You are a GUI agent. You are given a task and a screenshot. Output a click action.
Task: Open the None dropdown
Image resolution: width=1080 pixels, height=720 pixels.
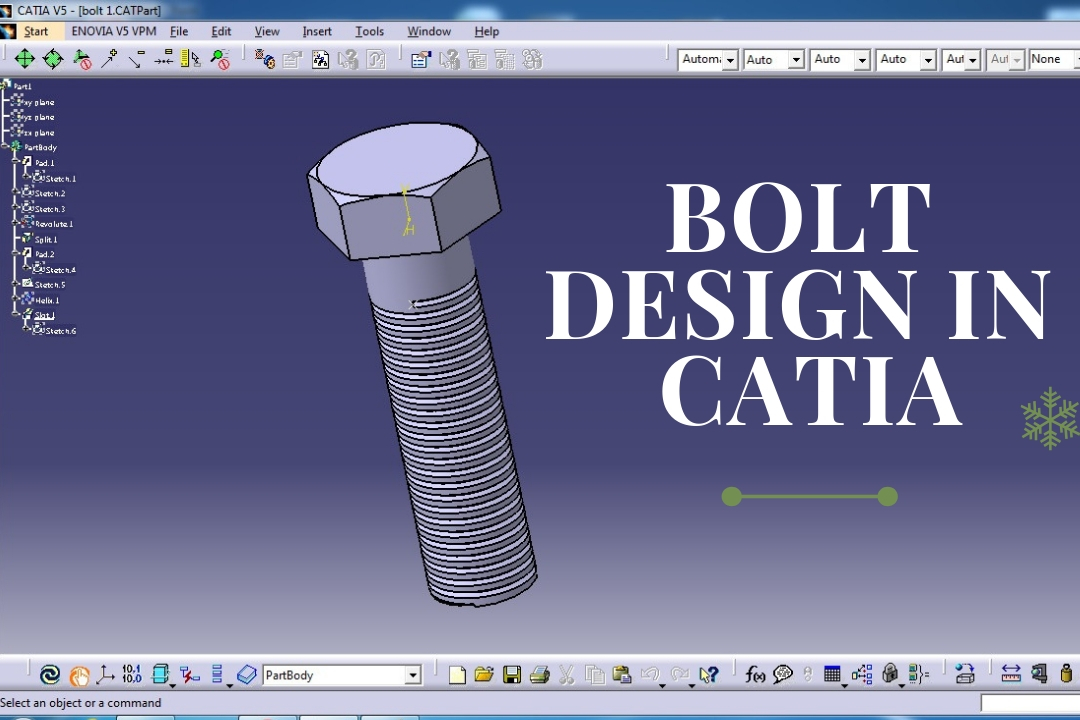point(1054,60)
